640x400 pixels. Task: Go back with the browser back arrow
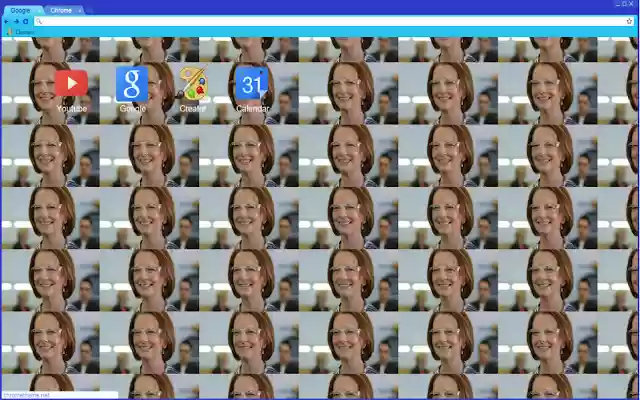coord(6,21)
